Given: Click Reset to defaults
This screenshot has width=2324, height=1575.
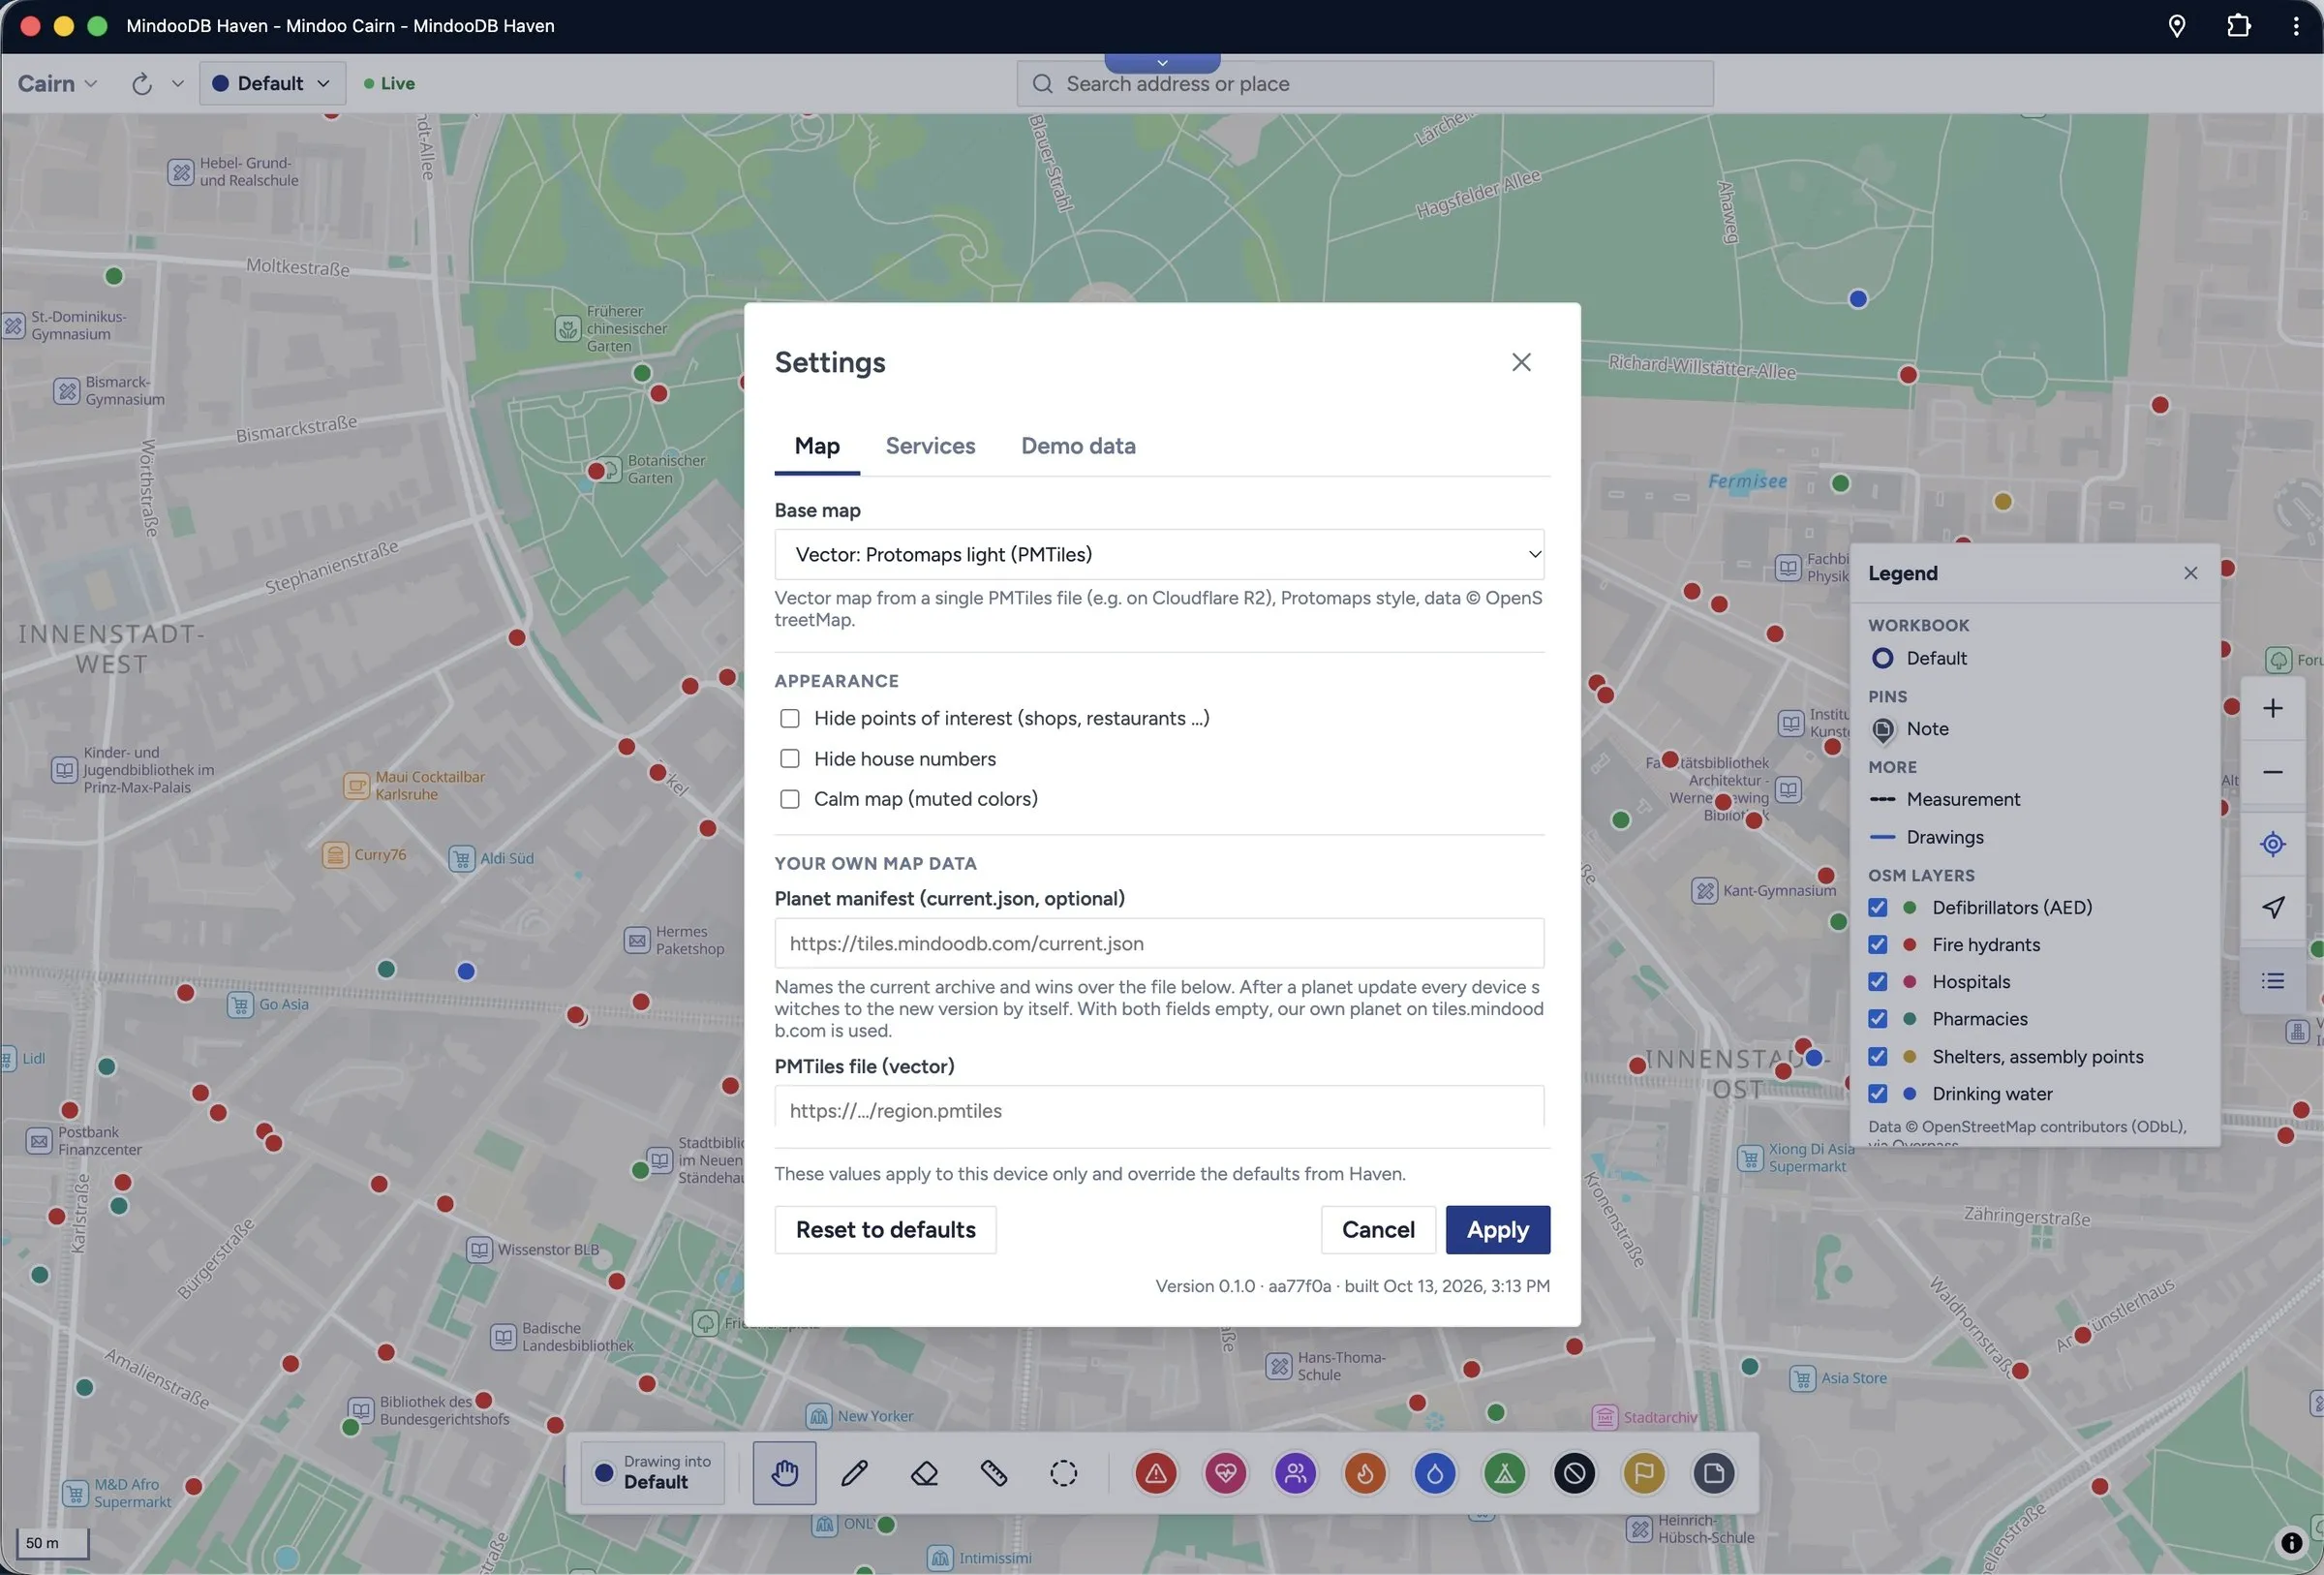Looking at the screenshot, I should (x=885, y=1230).
